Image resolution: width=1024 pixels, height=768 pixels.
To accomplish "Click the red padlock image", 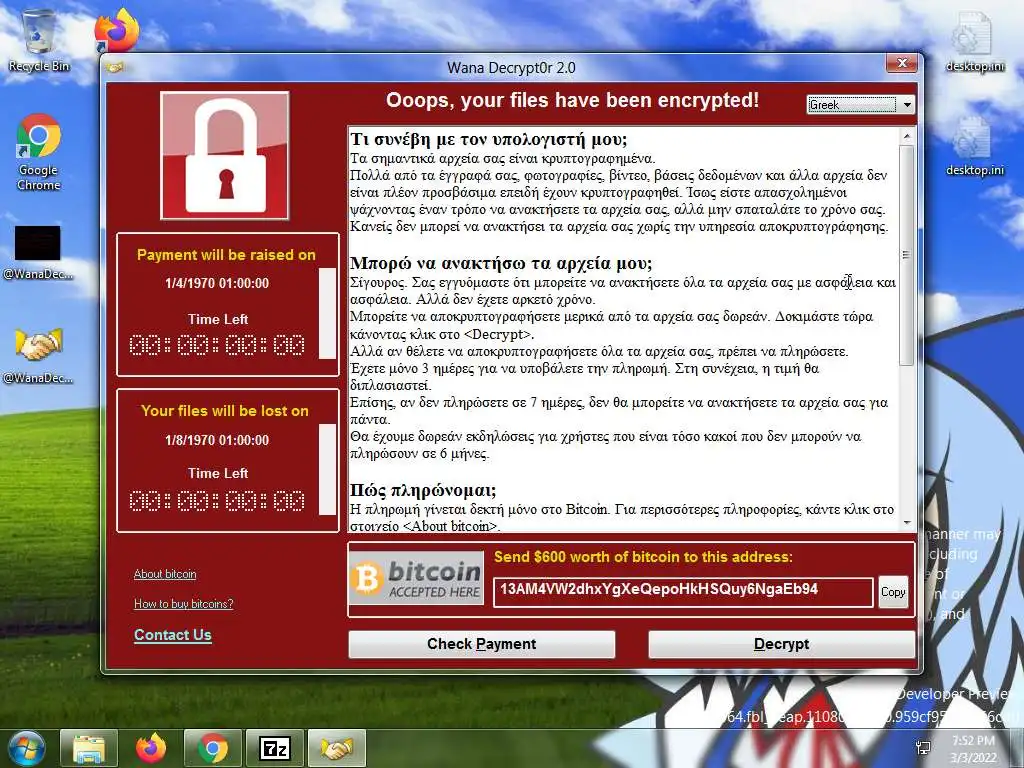I will coord(225,155).
